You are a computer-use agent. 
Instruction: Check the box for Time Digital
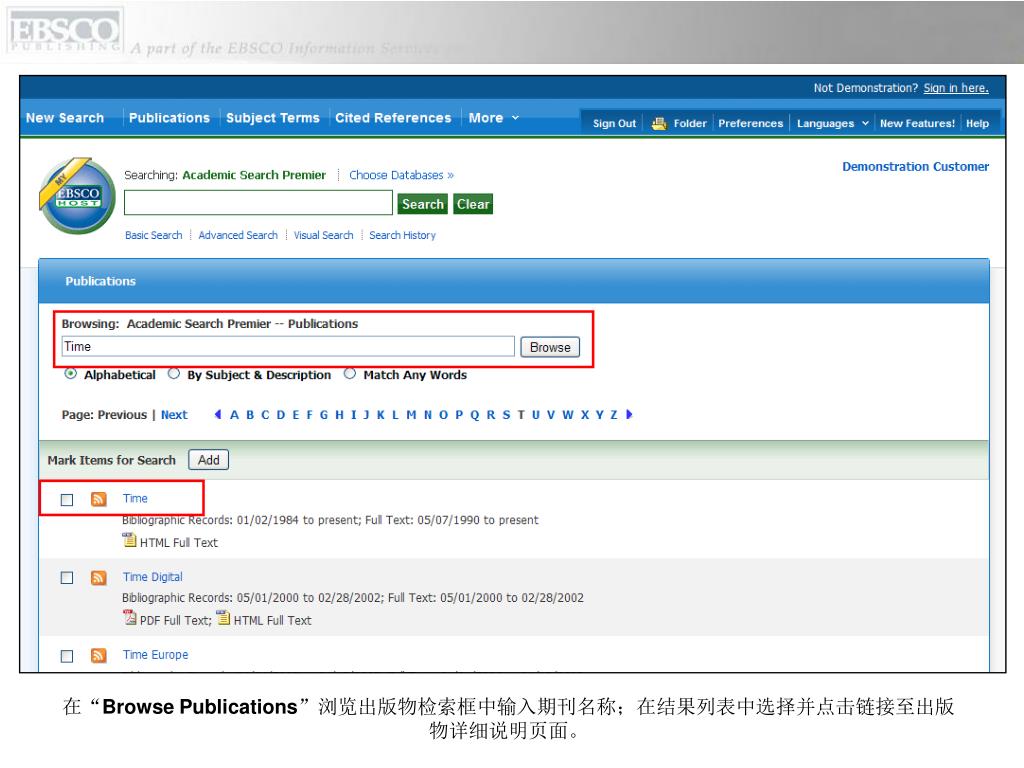tap(67, 578)
